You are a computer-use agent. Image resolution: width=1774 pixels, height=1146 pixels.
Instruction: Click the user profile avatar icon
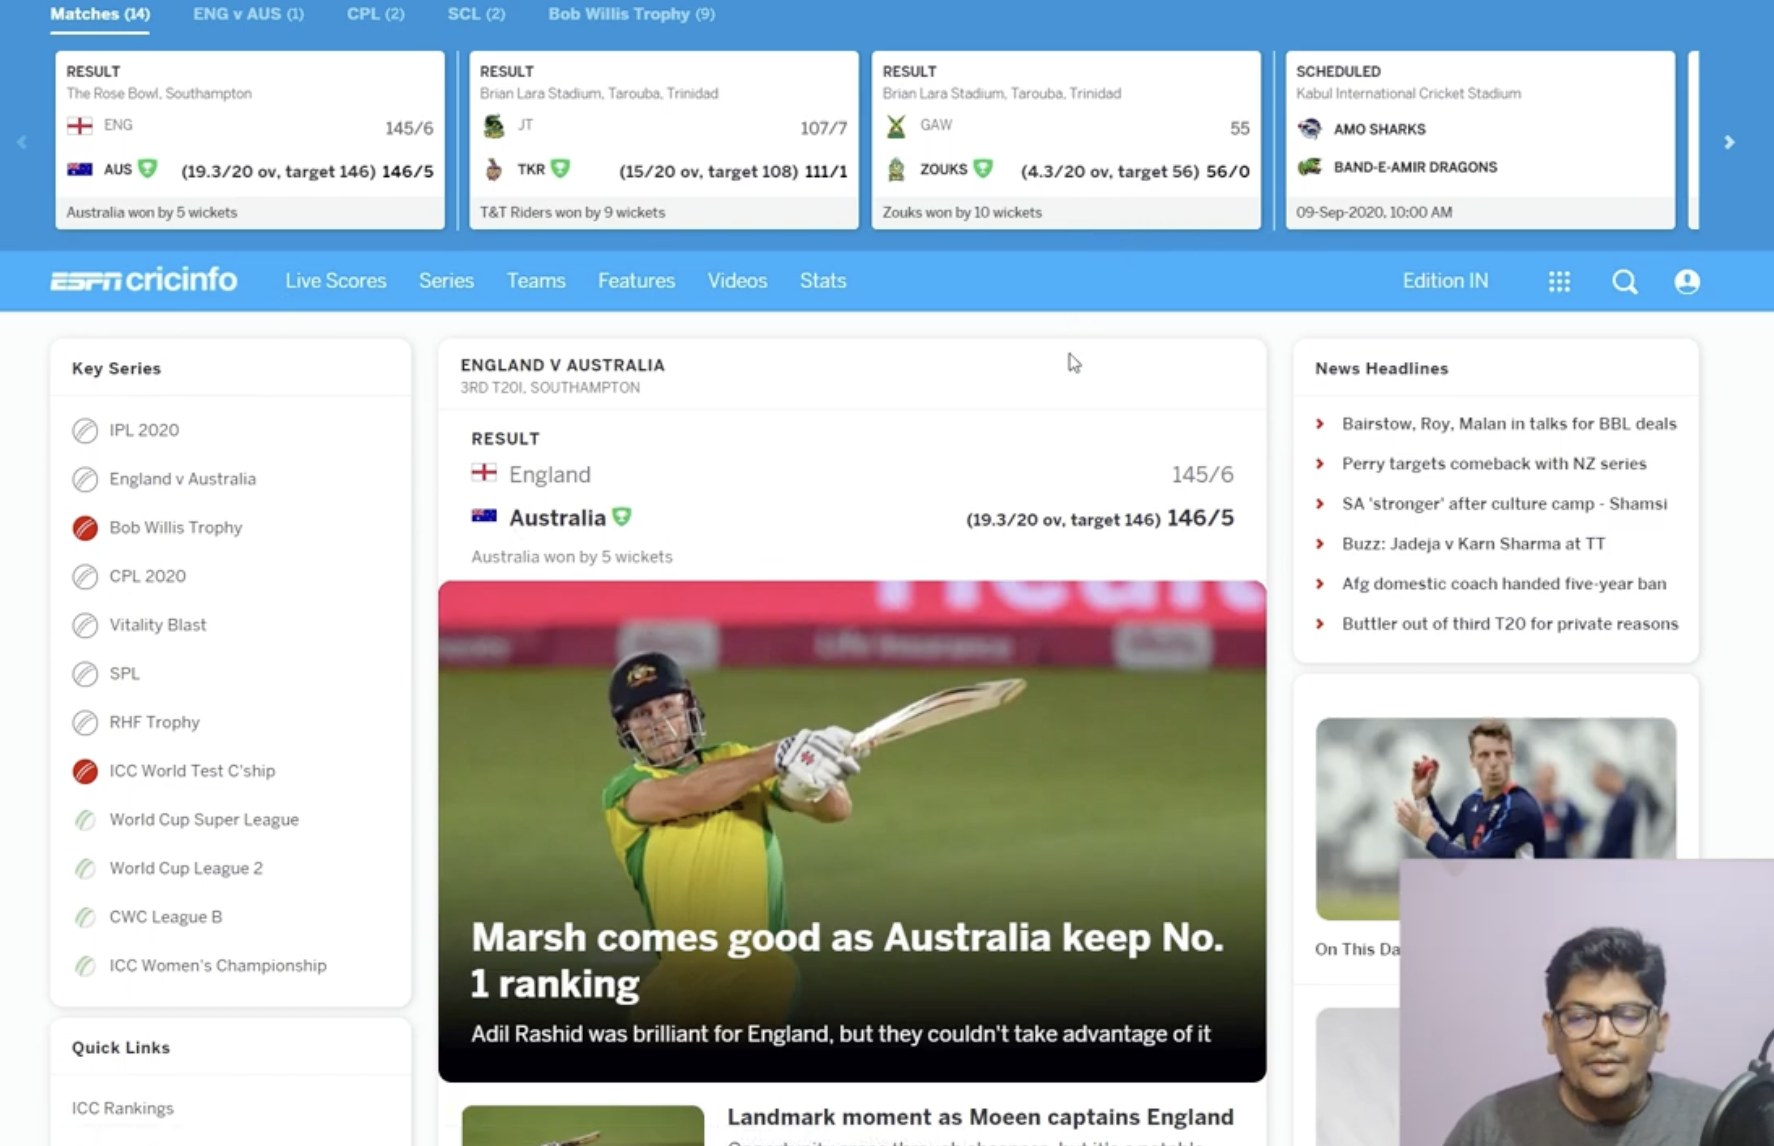[x=1686, y=282]
